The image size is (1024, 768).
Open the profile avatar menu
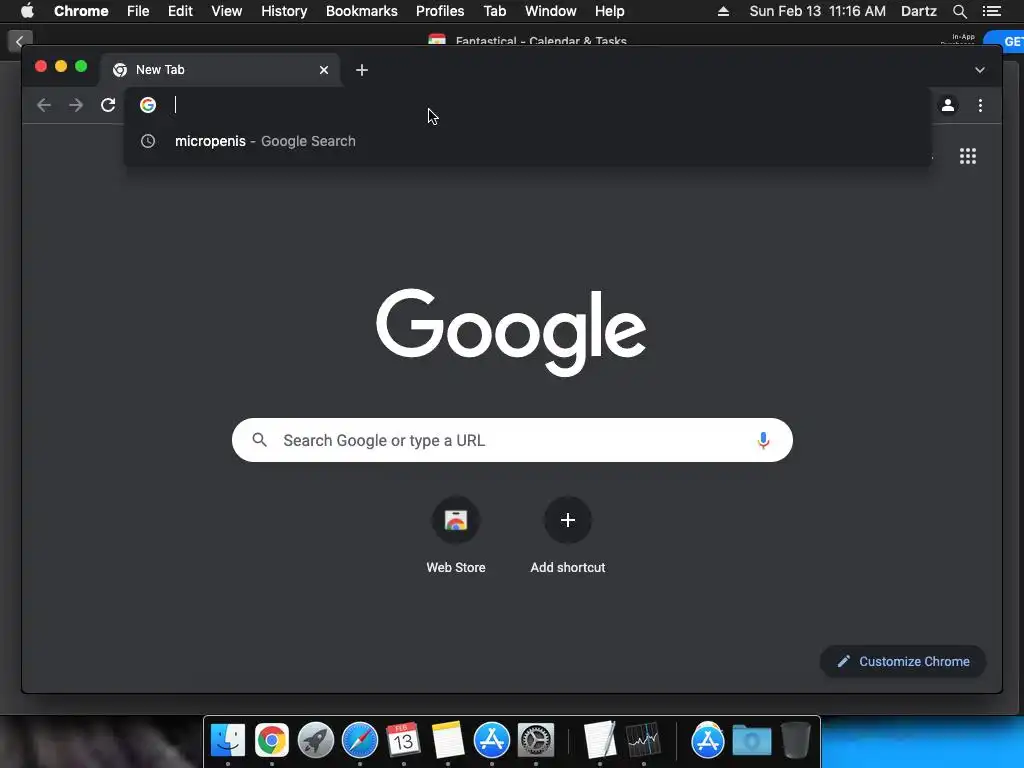point(948,105)
